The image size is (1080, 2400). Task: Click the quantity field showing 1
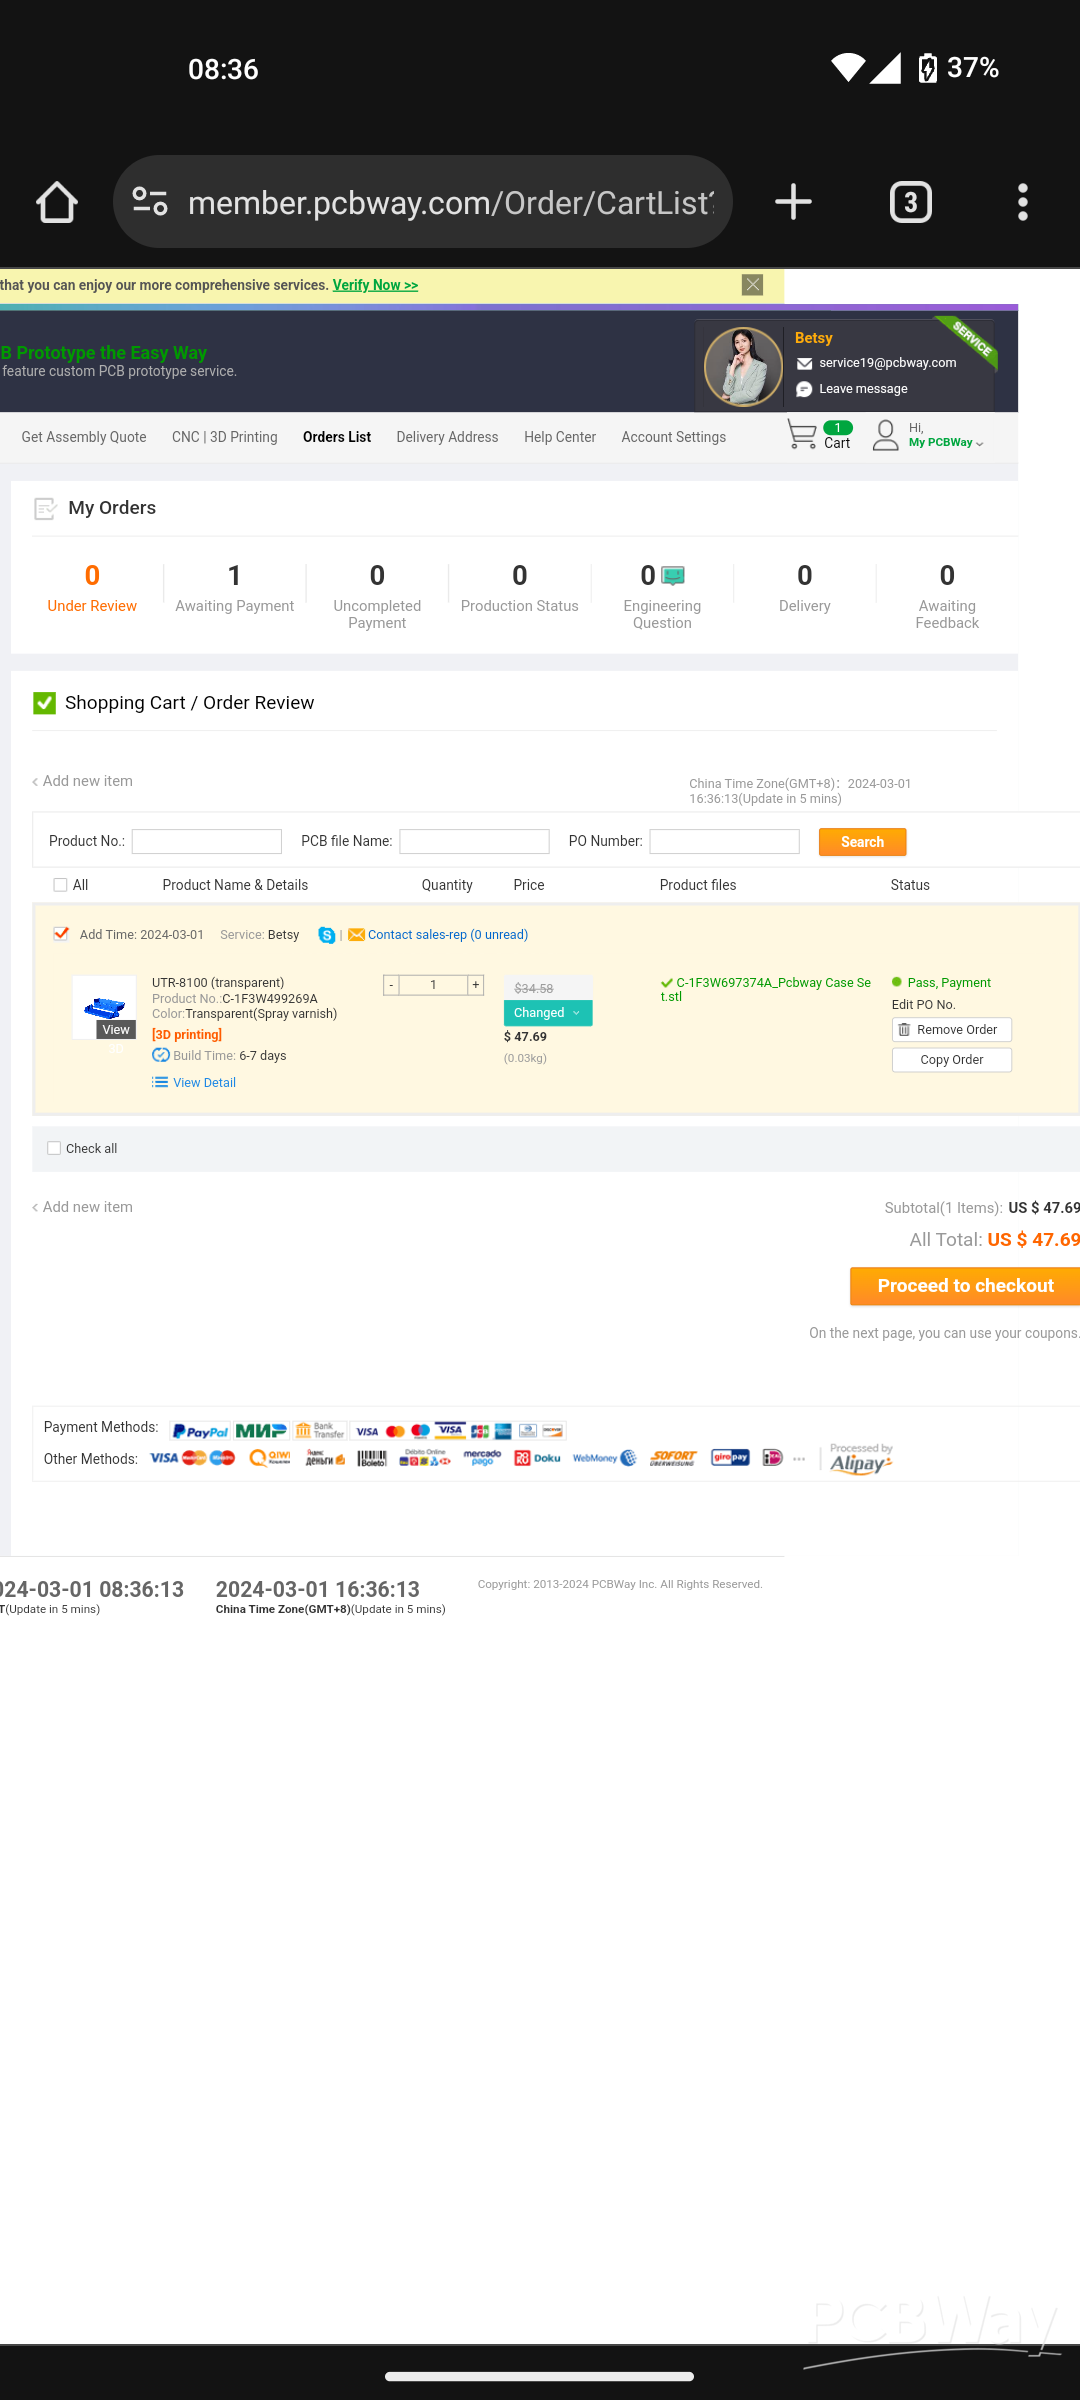[x=434, y=985]
